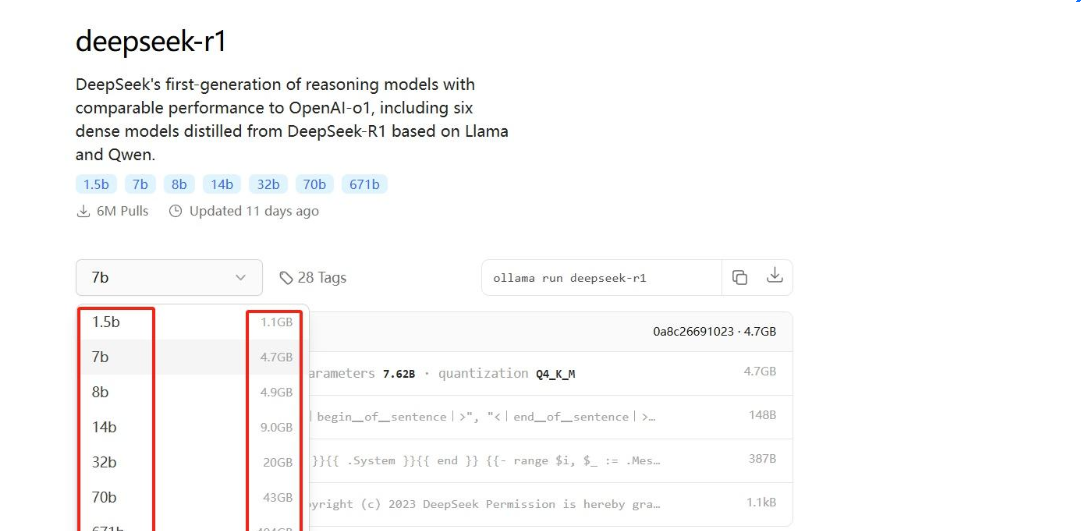Click the 8b tag badge
The width and height of the screenshot is (1081, 531).
(x=179, y=184)
